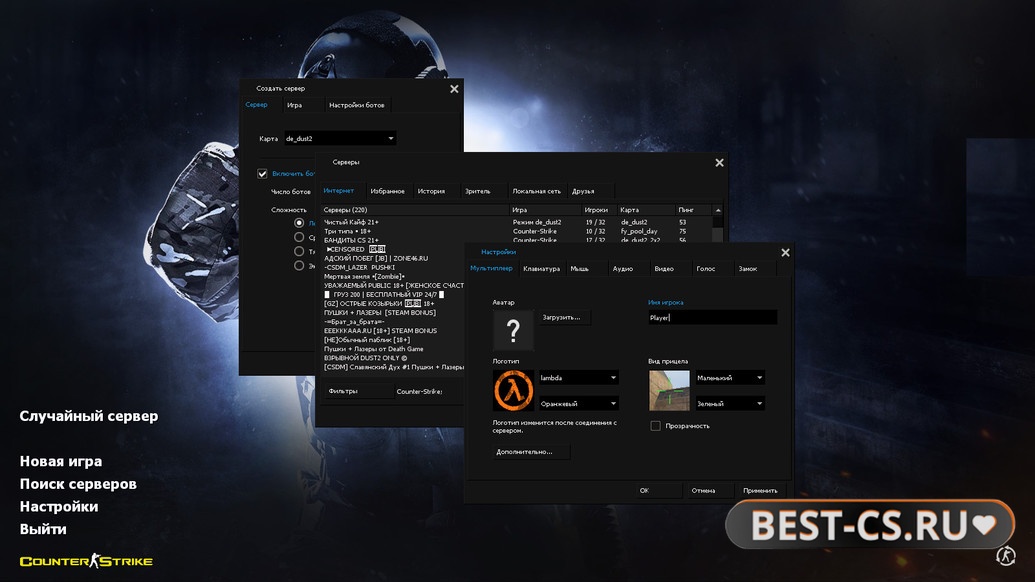Click the running-figure icon in the bottom-right corner
The width and height of the screenshot is (1035, 582).
pyautogui.click(x=1005, y=556)
